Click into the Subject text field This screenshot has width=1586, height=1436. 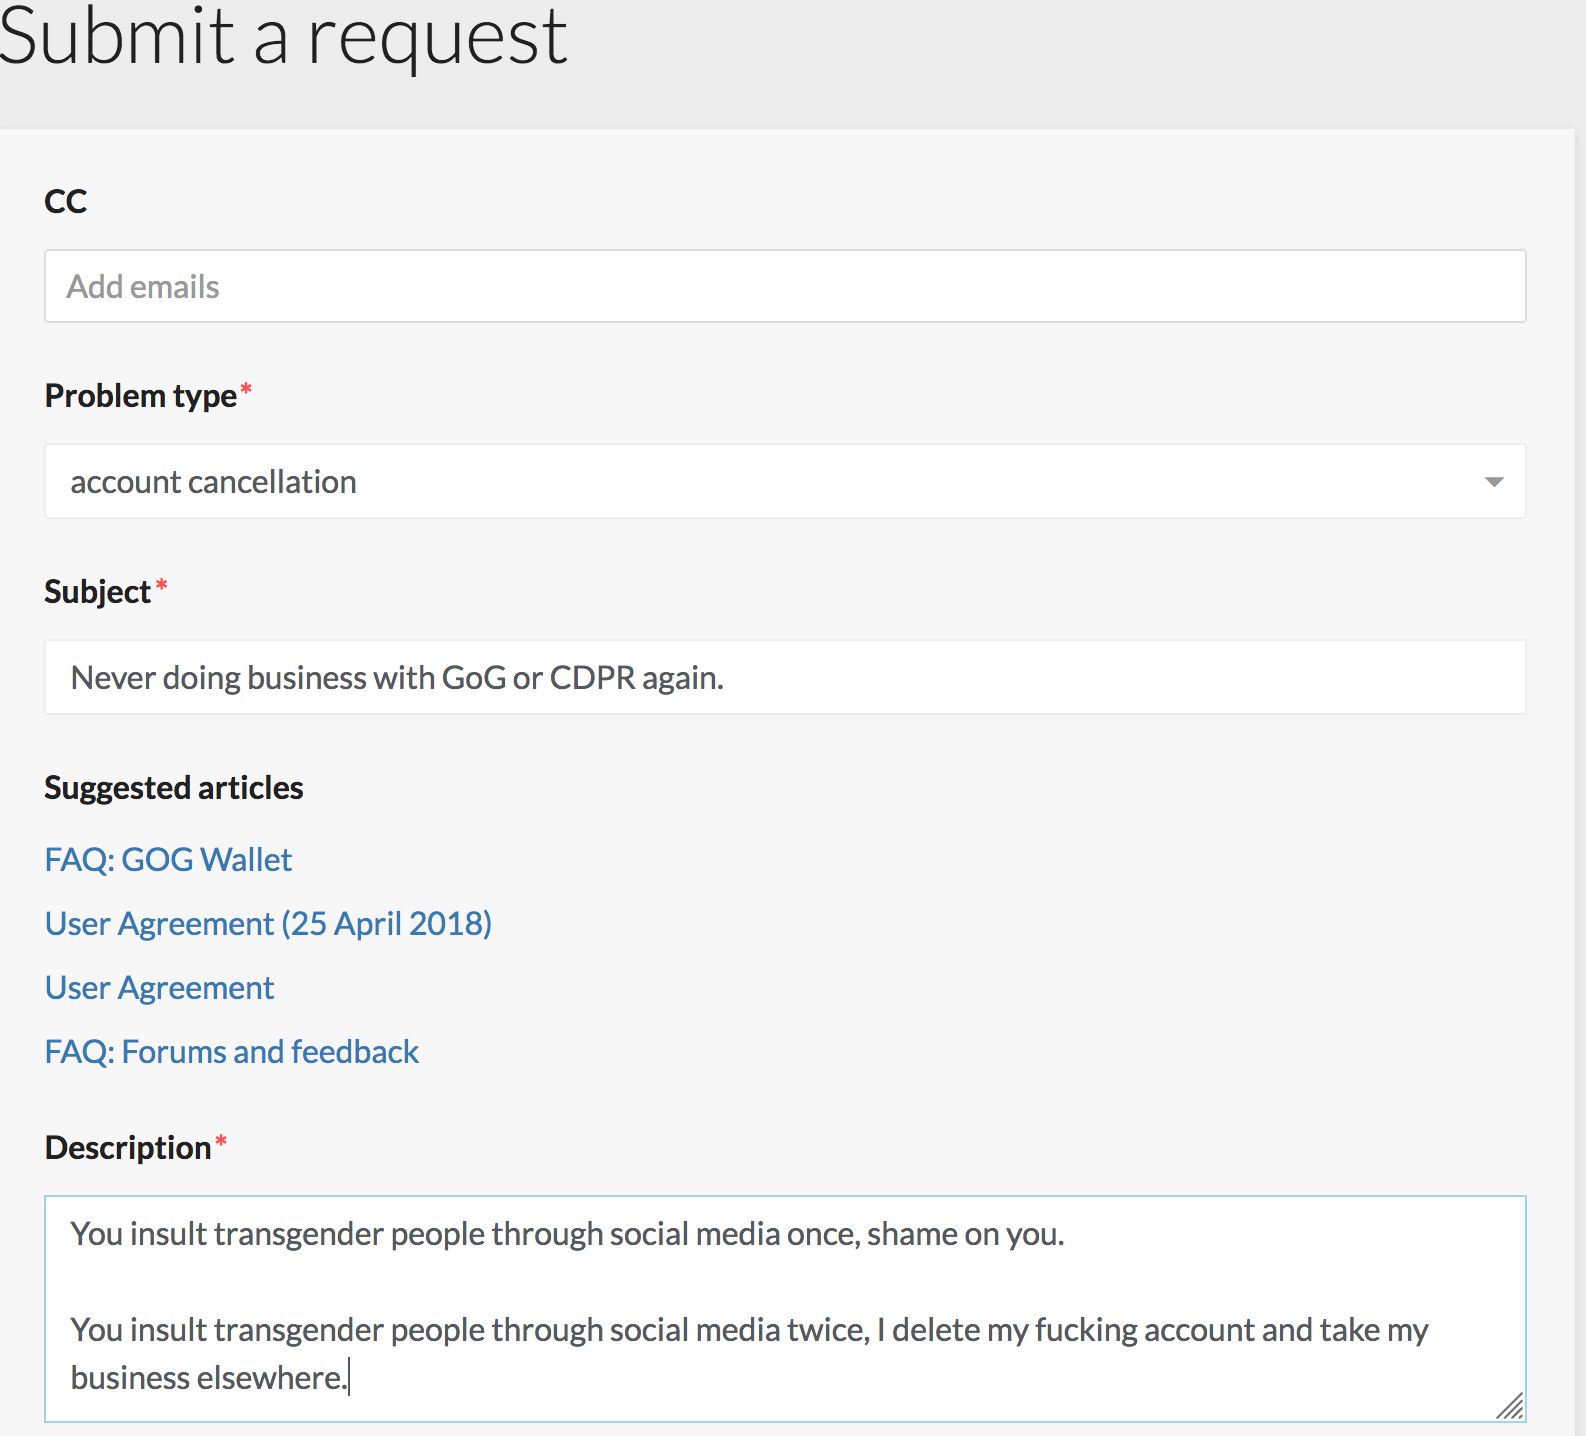pyautogui.click(x=785, y=678)
